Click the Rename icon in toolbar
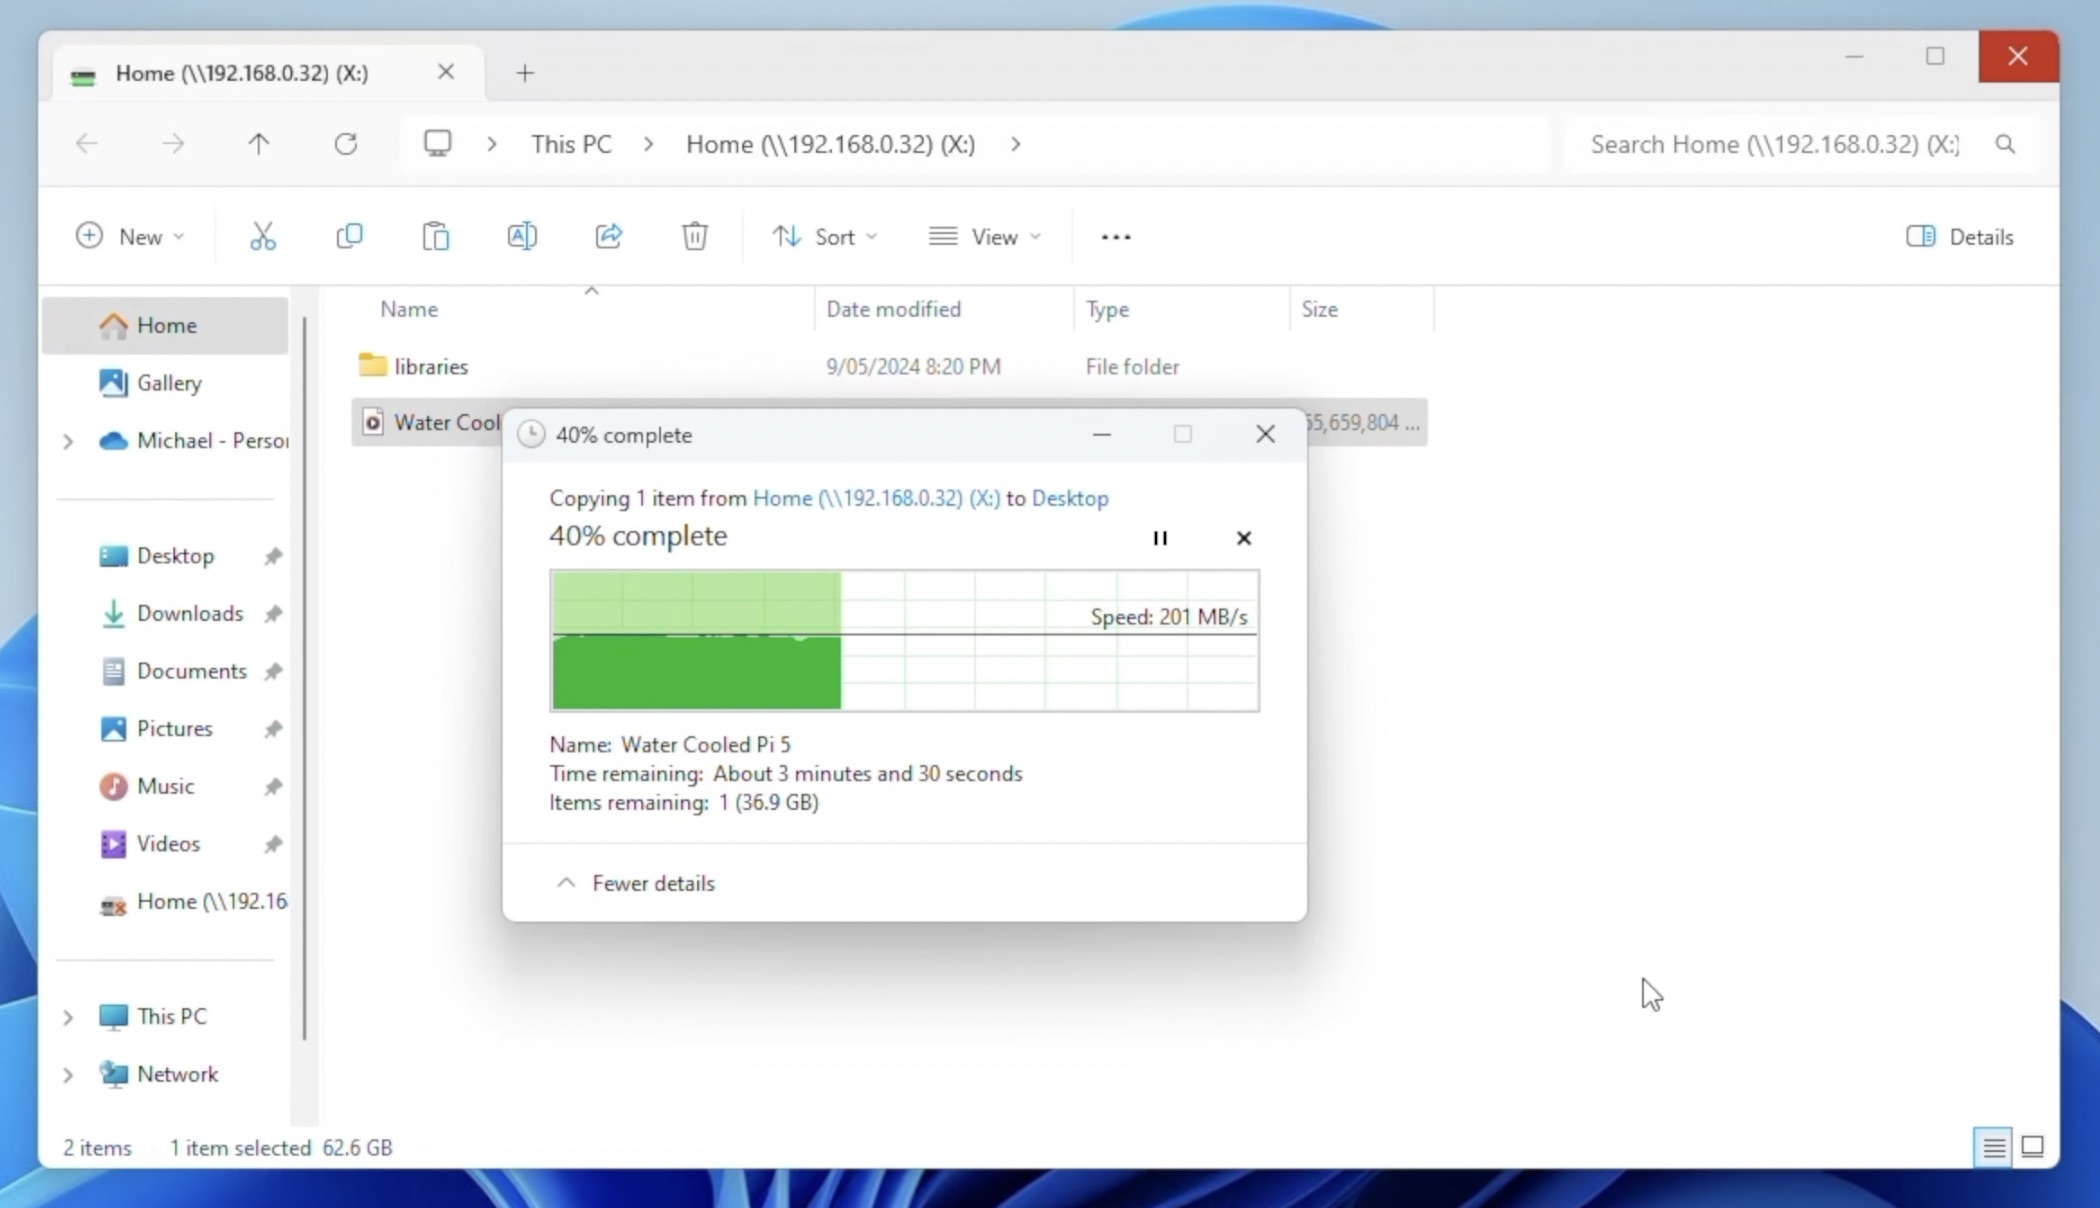Viewport: 2100px width, 1208px height. click(x=522, y=237)
